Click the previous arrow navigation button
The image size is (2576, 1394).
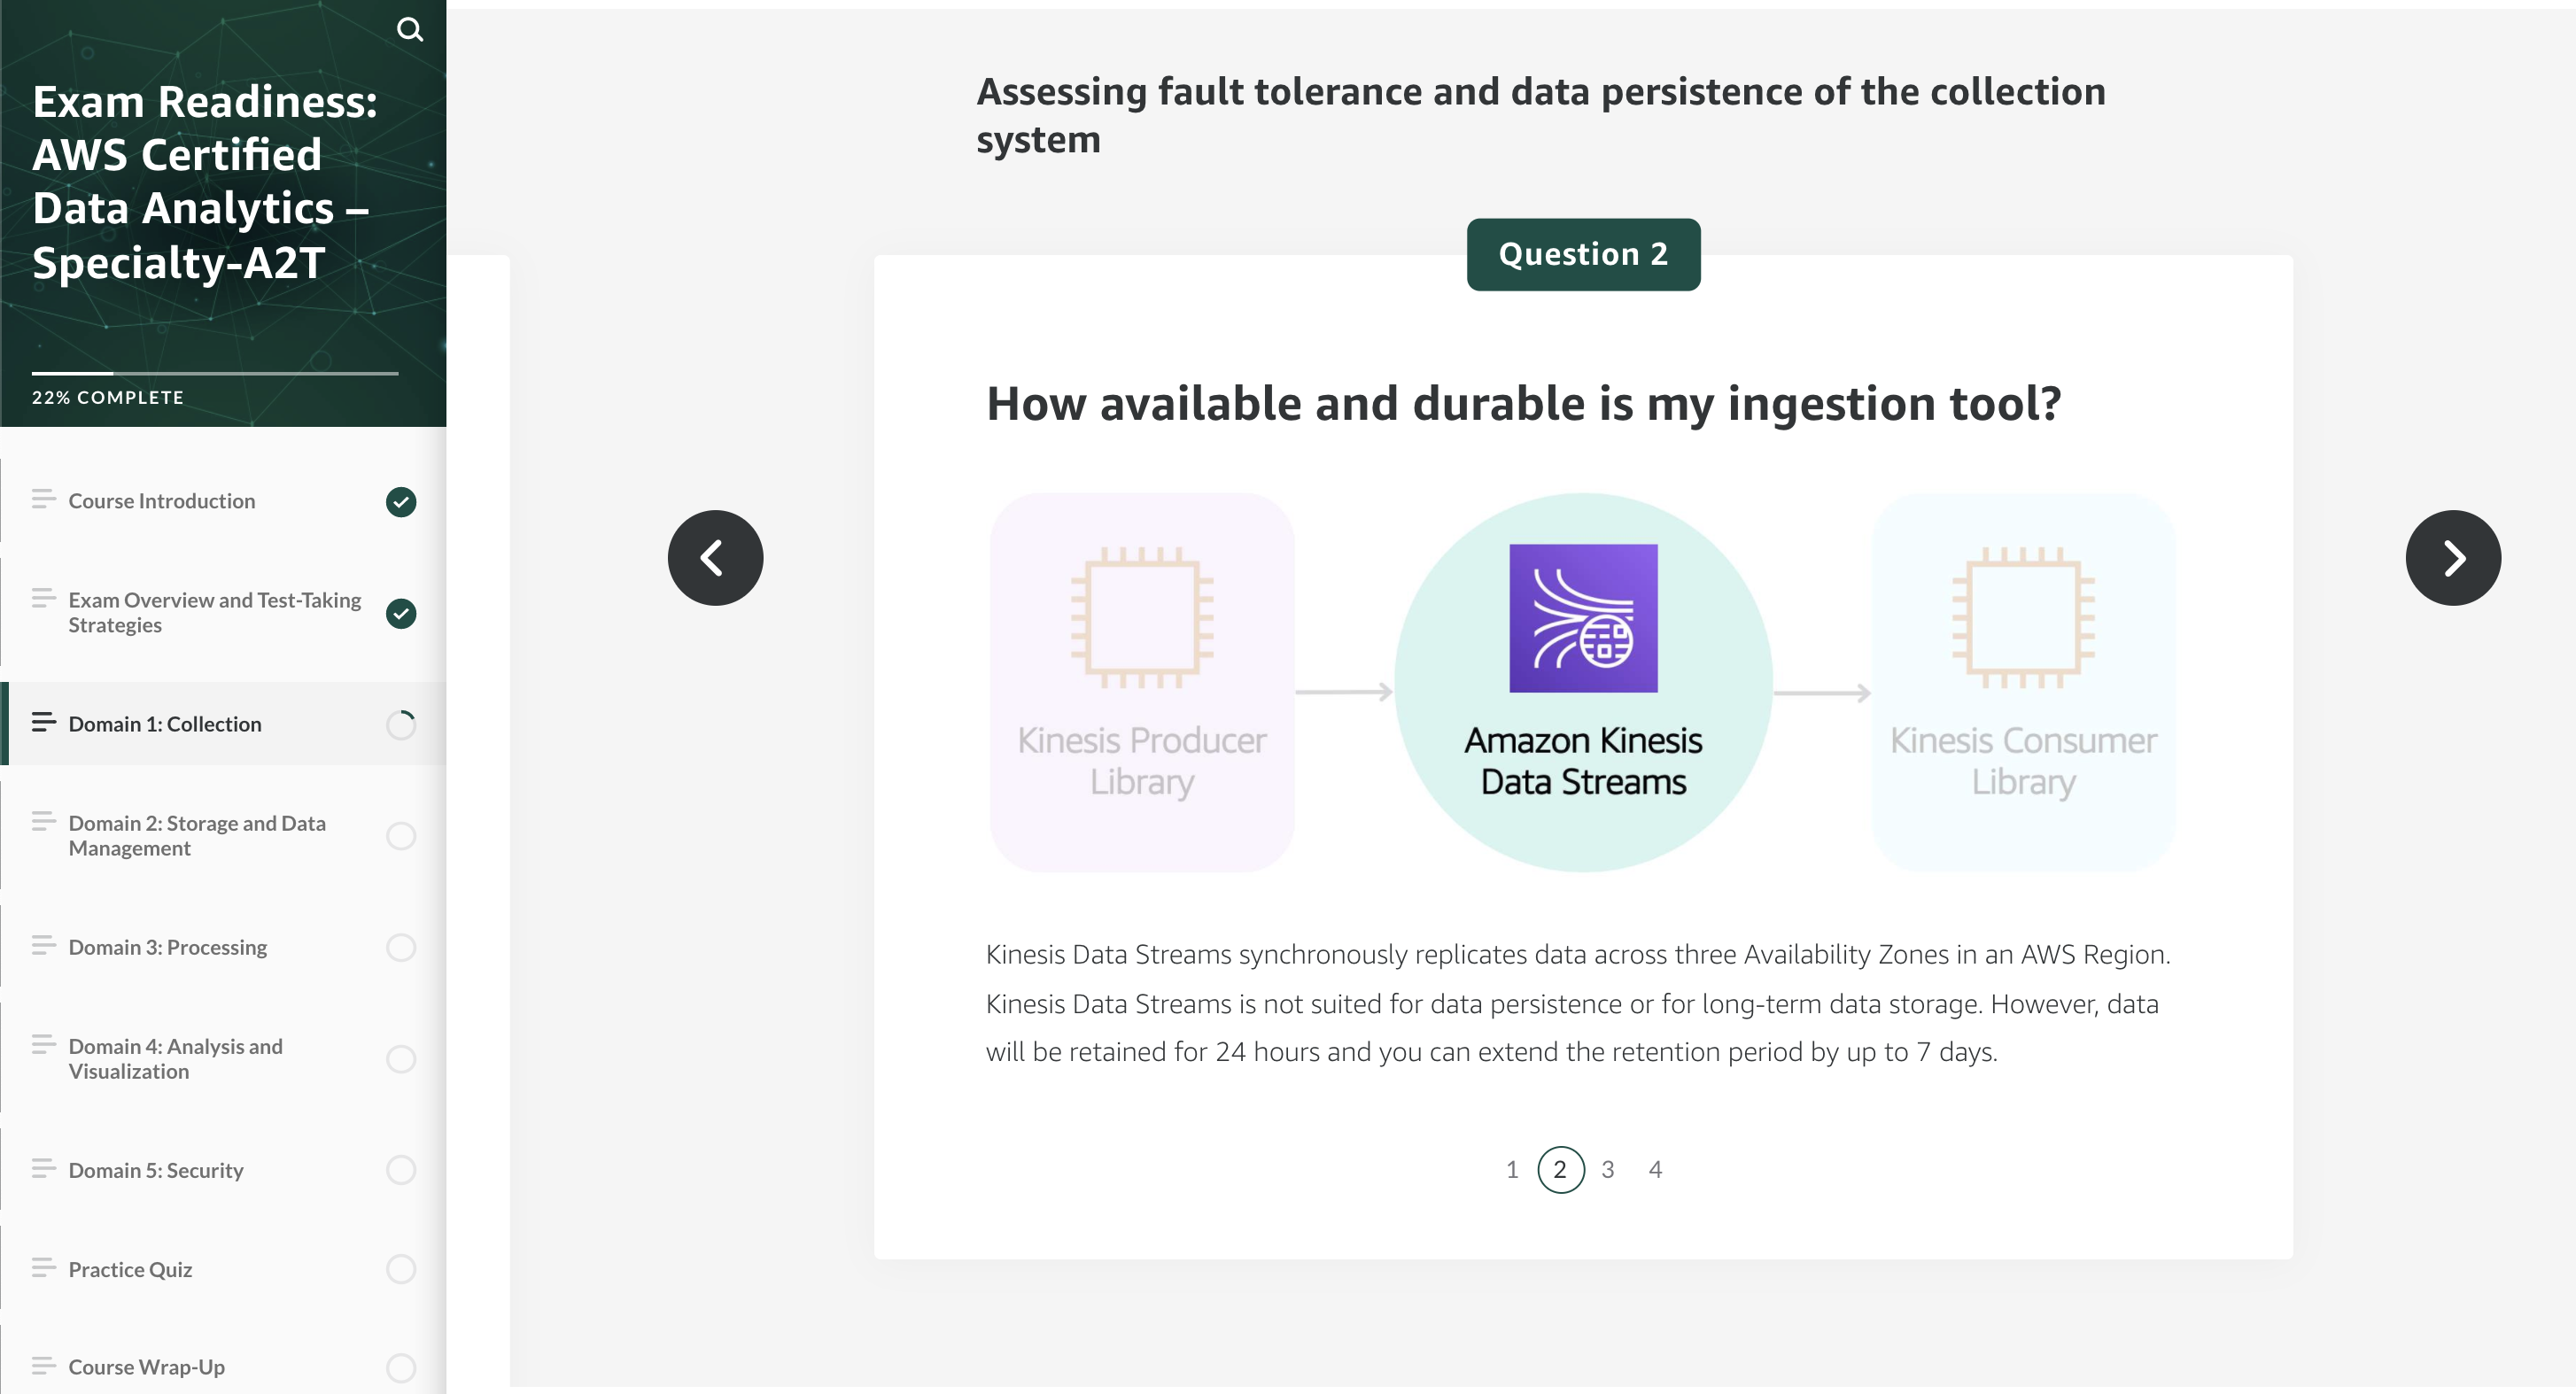(716, 556)
